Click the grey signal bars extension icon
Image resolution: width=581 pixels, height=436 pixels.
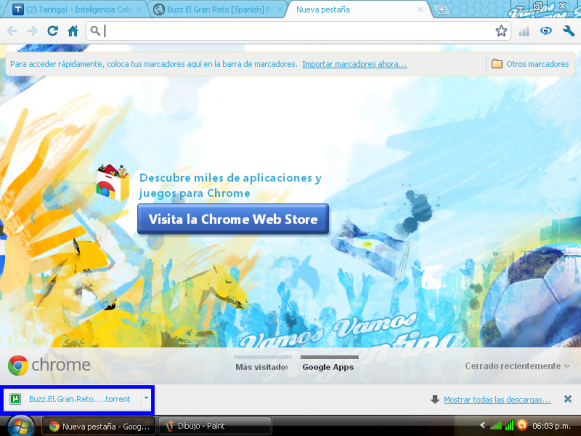point(524,31)
